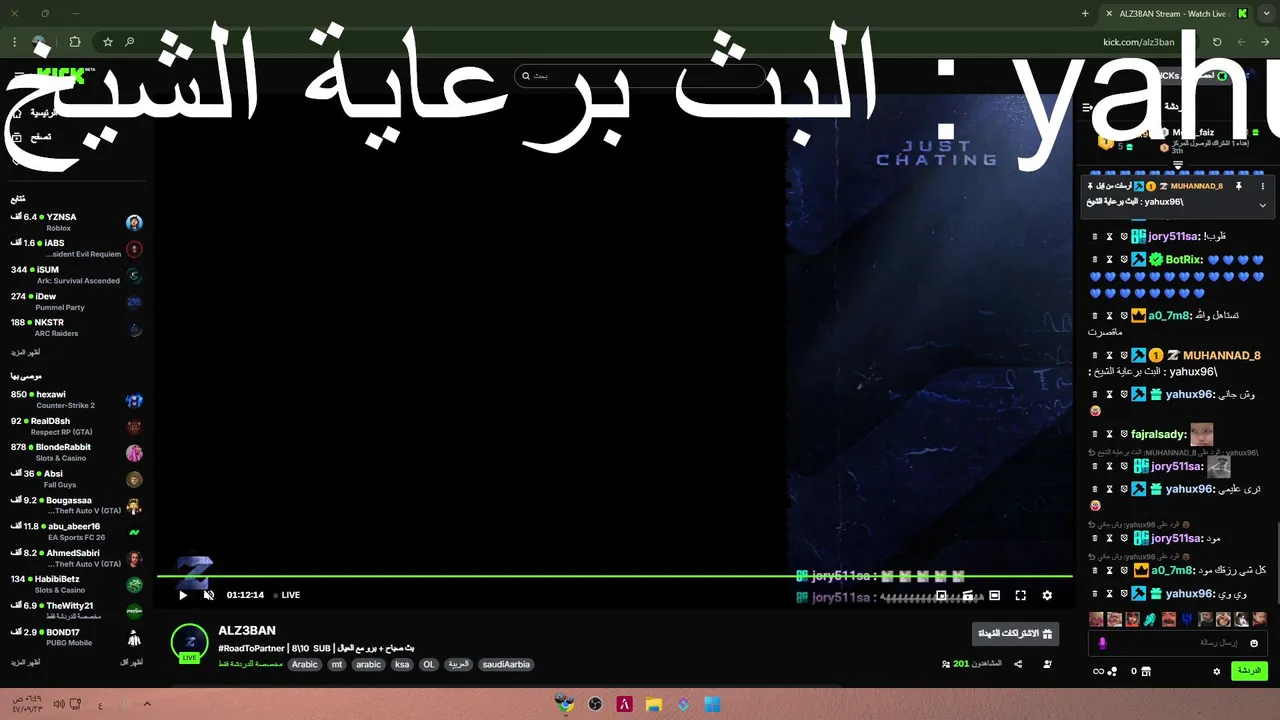Open pinned message options menu
The height and width of the screenshot is (720, 1280).
[1262, 186]
